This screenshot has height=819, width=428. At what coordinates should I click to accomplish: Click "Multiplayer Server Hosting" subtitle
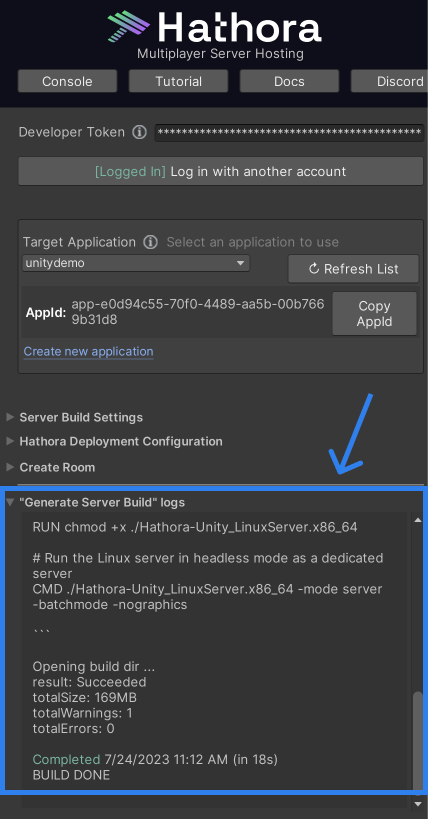(220, 53)
